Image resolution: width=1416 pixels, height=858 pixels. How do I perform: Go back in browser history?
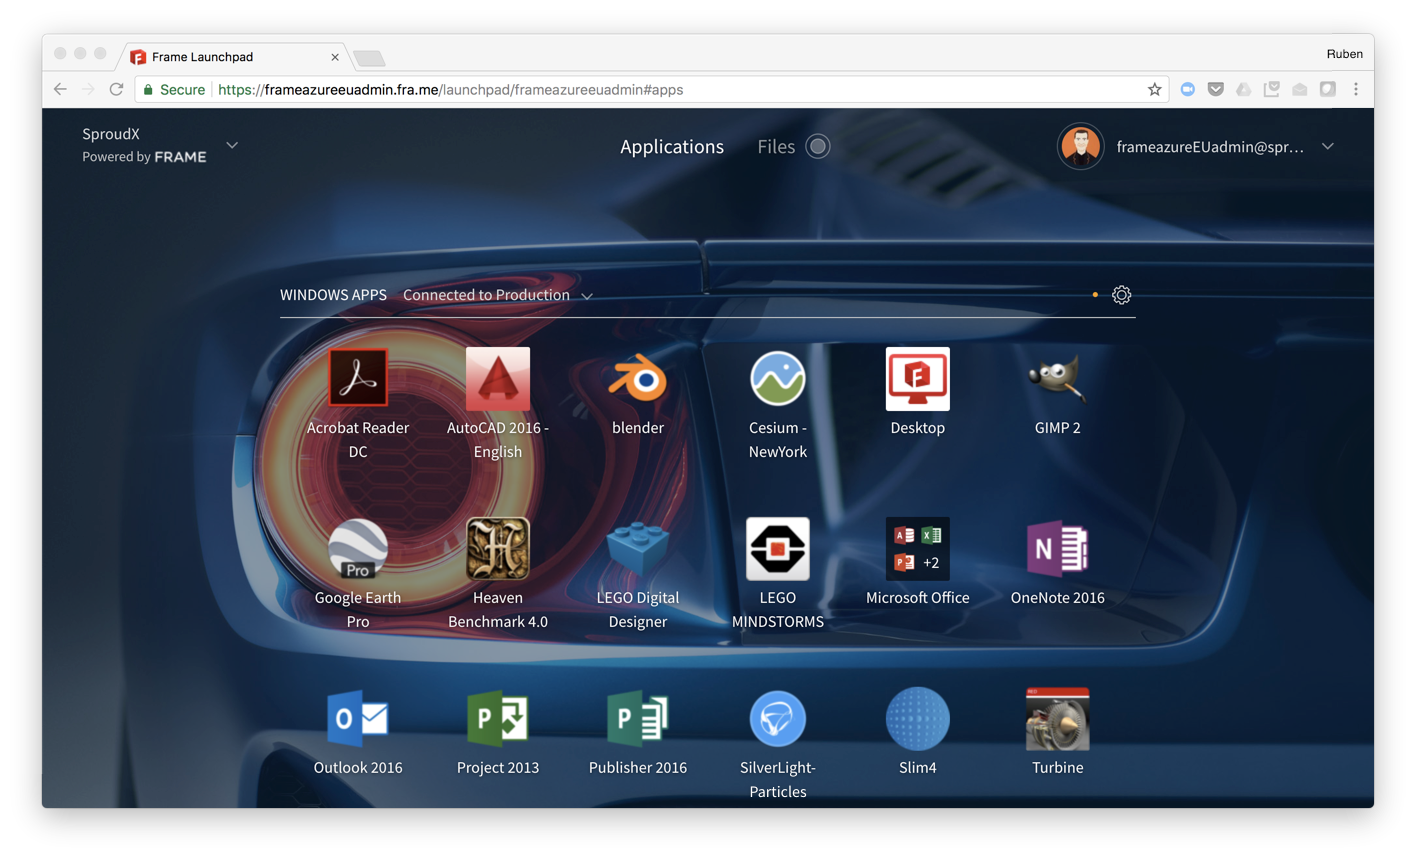(61, 90)
